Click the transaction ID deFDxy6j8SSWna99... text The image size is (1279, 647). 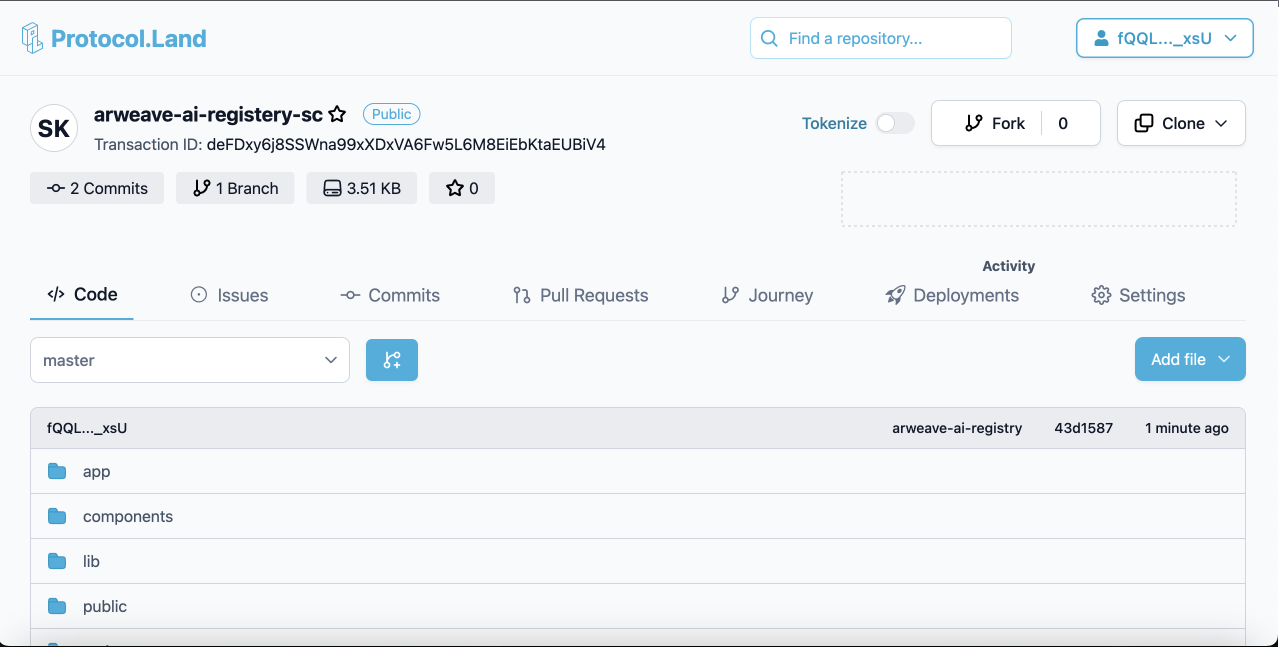pos(406,144)
